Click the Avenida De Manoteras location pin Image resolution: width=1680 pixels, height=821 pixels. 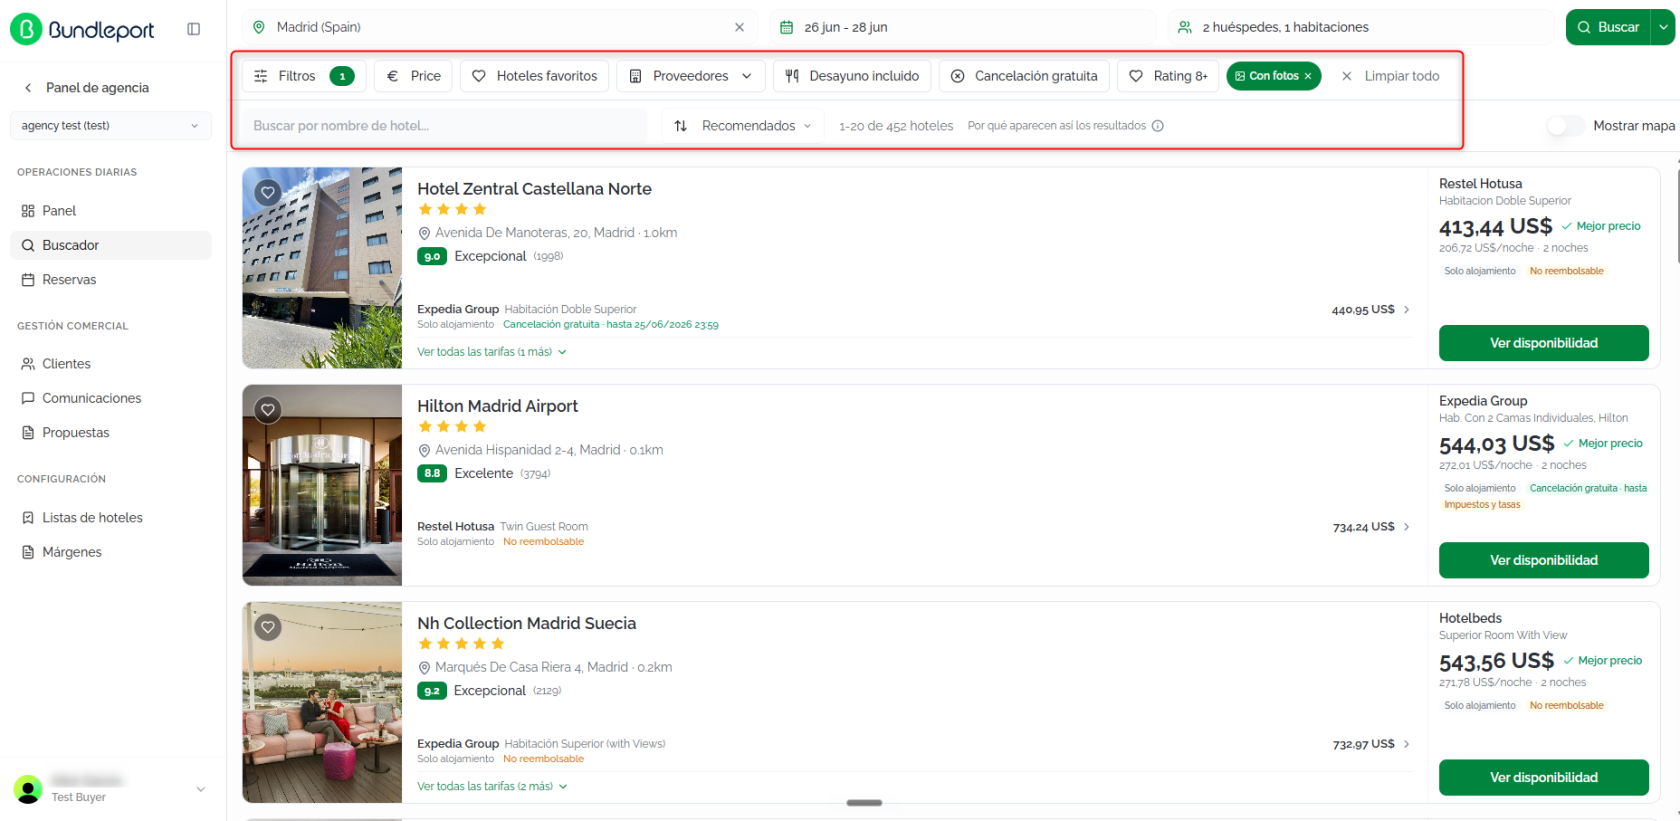[424, 233]
